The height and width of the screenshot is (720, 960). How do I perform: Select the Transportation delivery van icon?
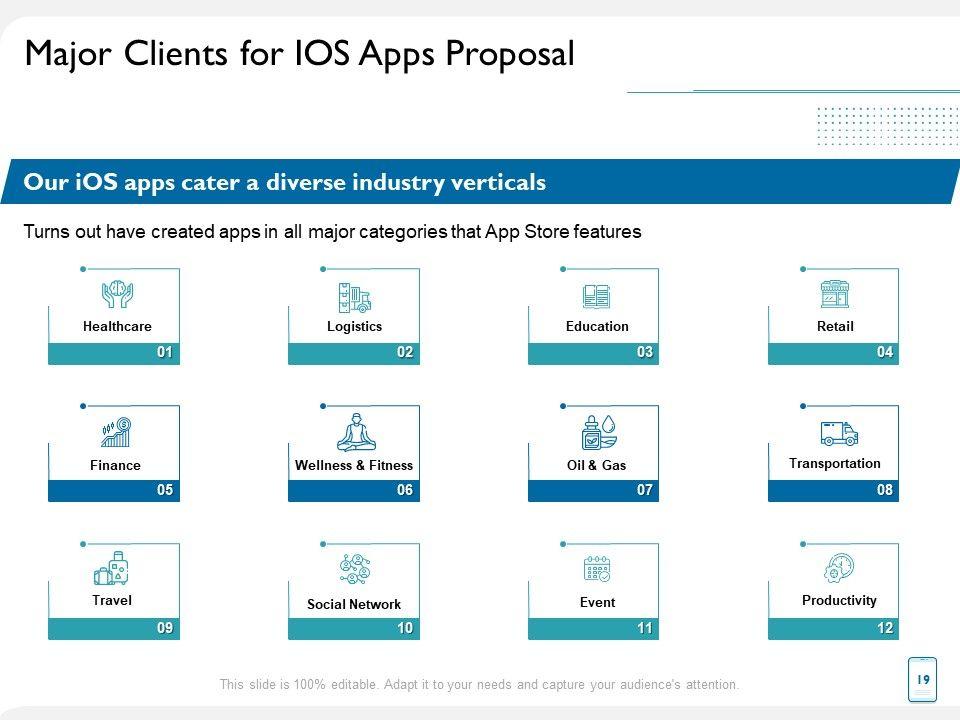point(838,433)
